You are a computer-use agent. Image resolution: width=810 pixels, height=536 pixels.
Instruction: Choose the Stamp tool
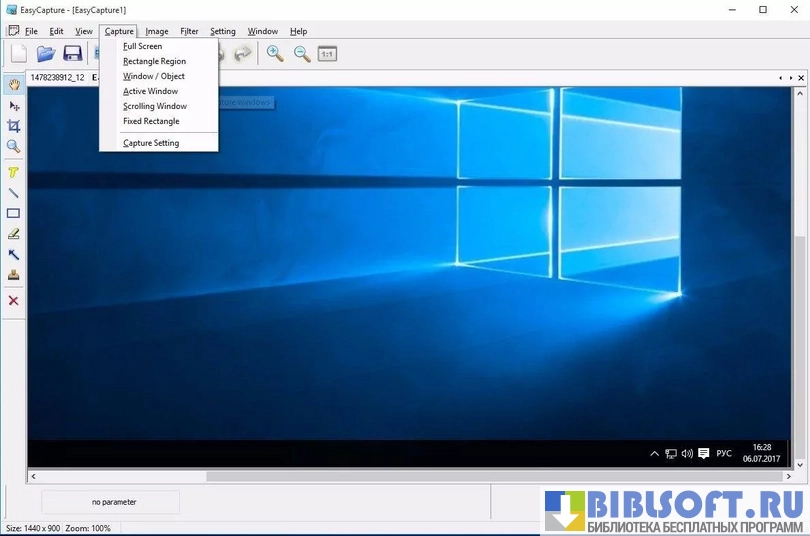pyautogui.click(x=14, y=275)
